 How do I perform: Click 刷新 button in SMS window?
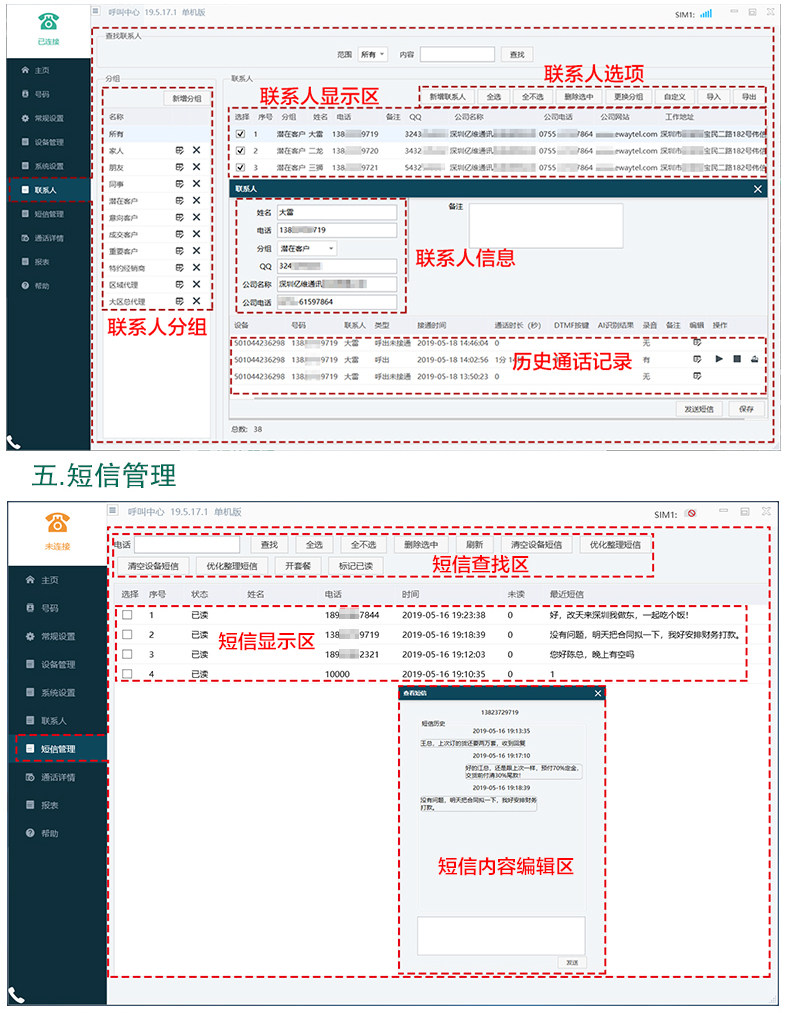pyautogui.click(x=474, y=545)
